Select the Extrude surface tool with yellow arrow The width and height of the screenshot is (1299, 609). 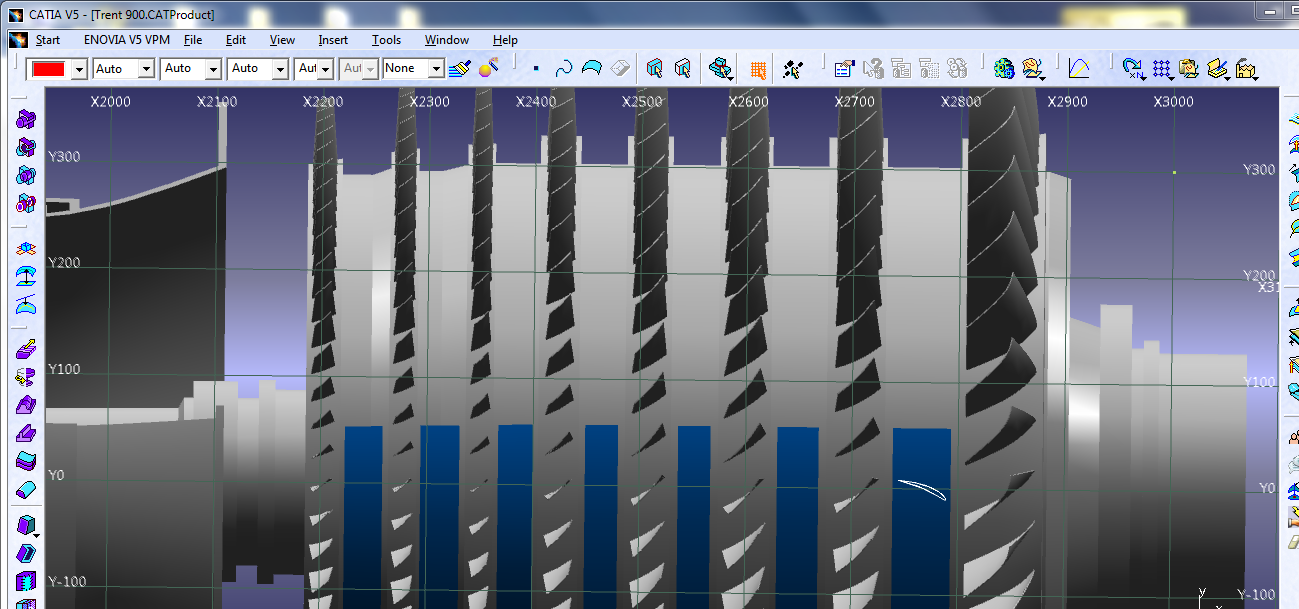click(26, 349)
